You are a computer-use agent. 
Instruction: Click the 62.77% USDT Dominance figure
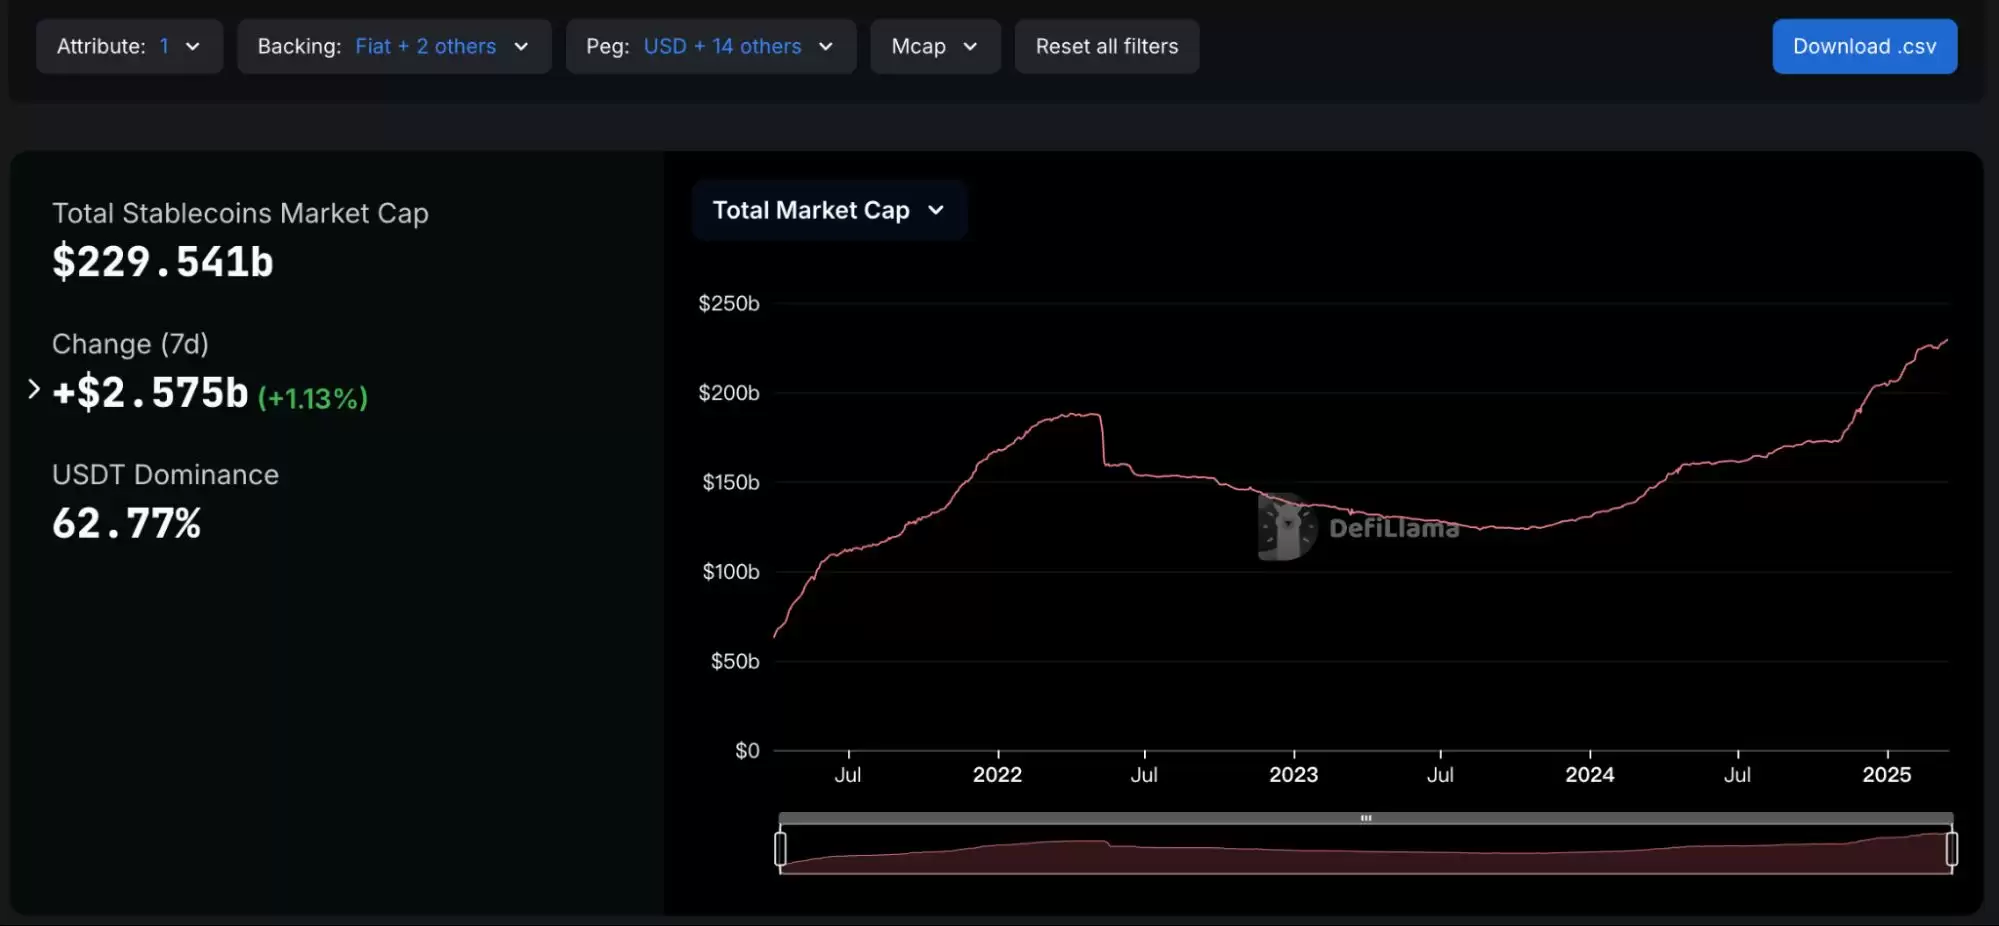click(x=127, y=523)
